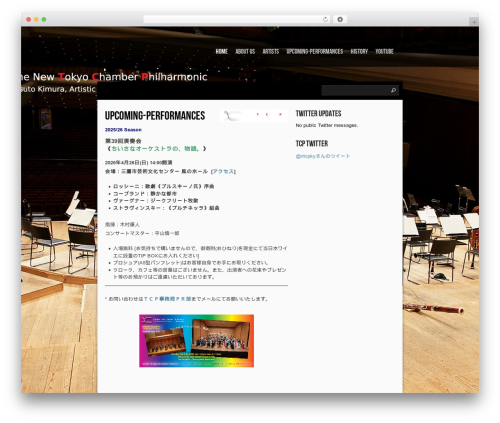
Task: Click the コンサートマスター line
Action: pos(142,233)
